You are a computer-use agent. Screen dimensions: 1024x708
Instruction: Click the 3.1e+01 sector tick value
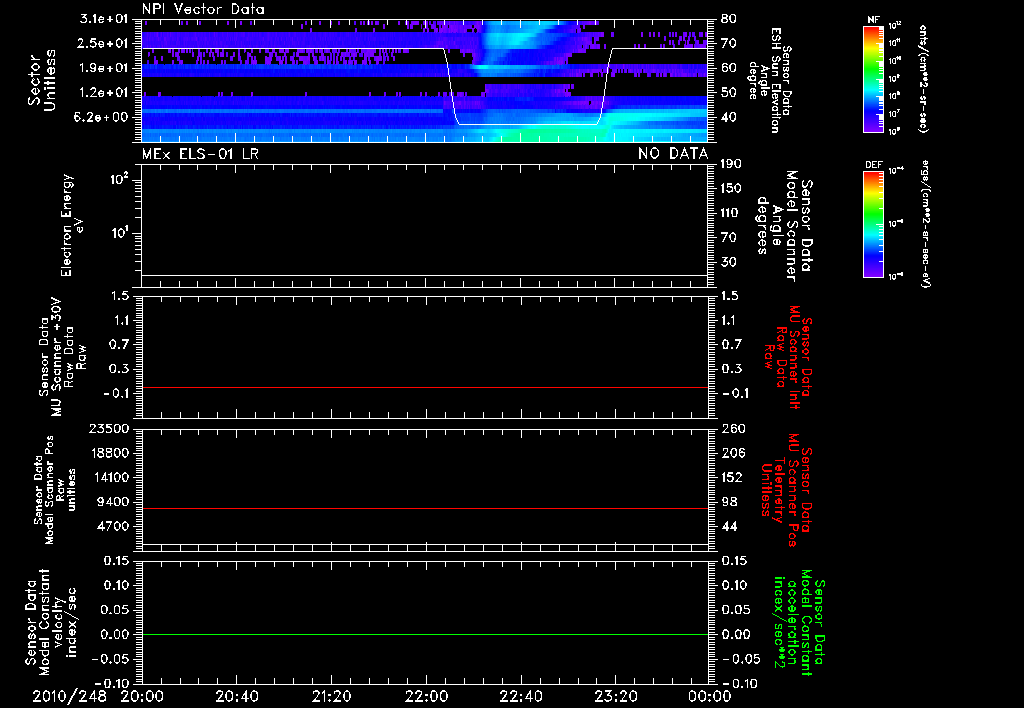103,19
